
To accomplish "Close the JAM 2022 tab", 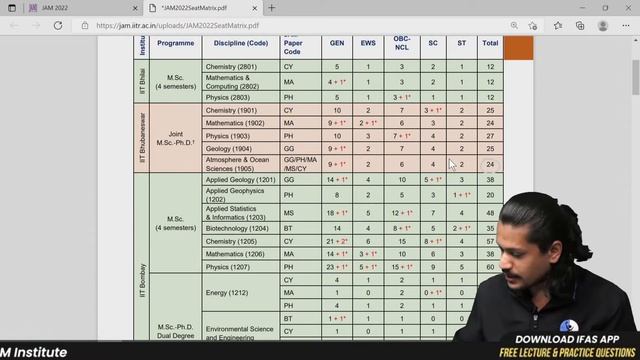I will point(135,8).
